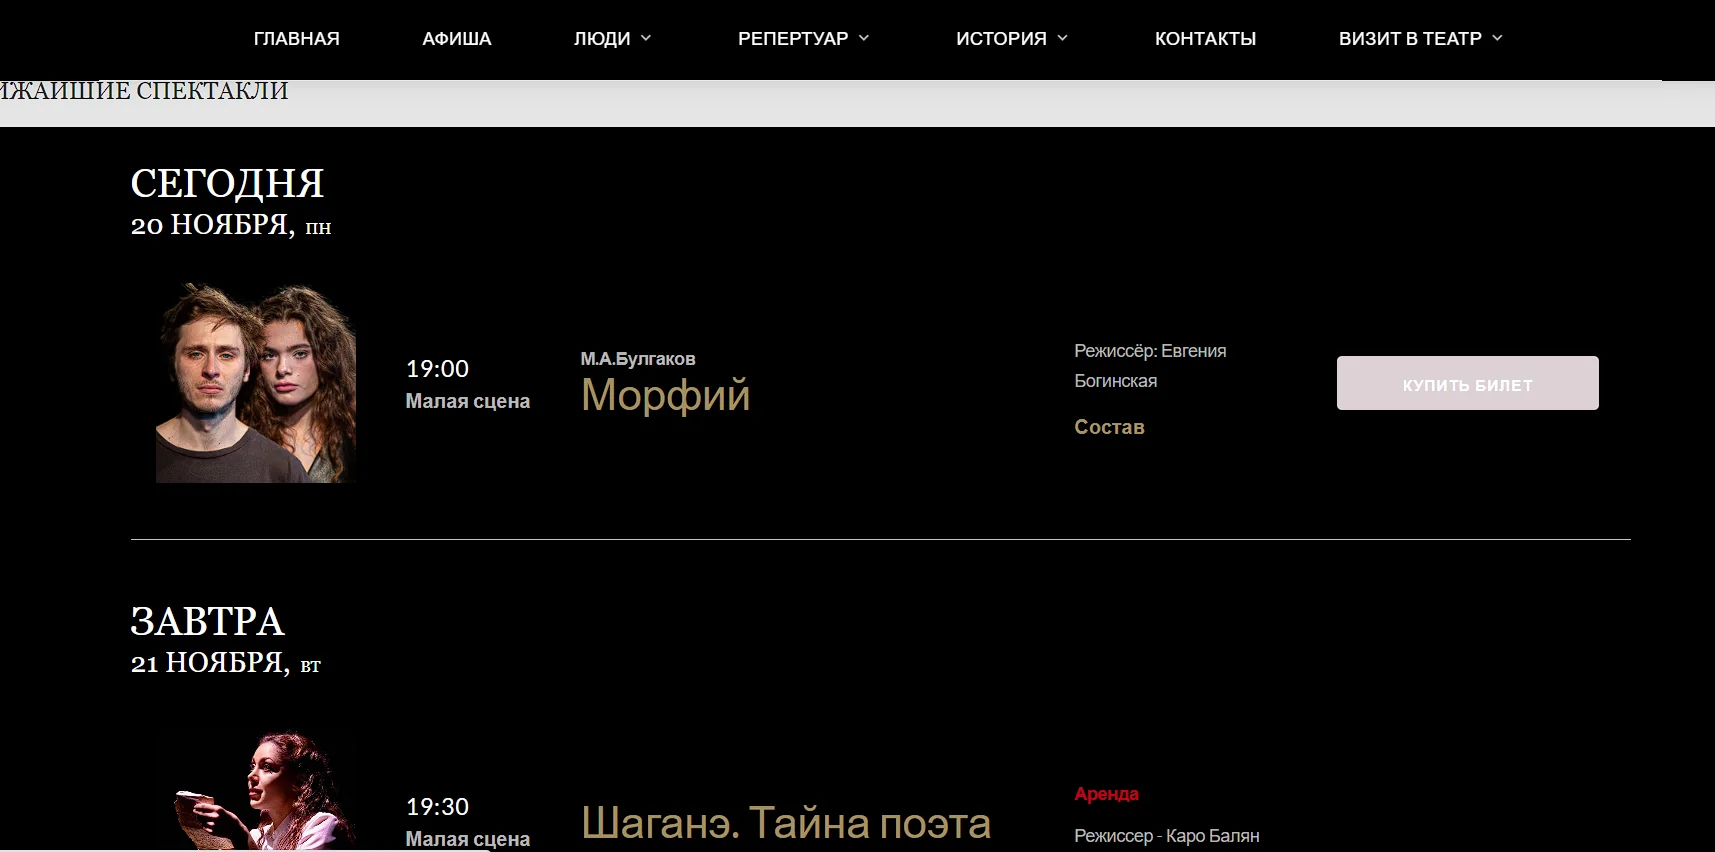Expand the ВИЗИТ В ТЕАТР chevron
Screen dimensions: 1715x852
1497,38
